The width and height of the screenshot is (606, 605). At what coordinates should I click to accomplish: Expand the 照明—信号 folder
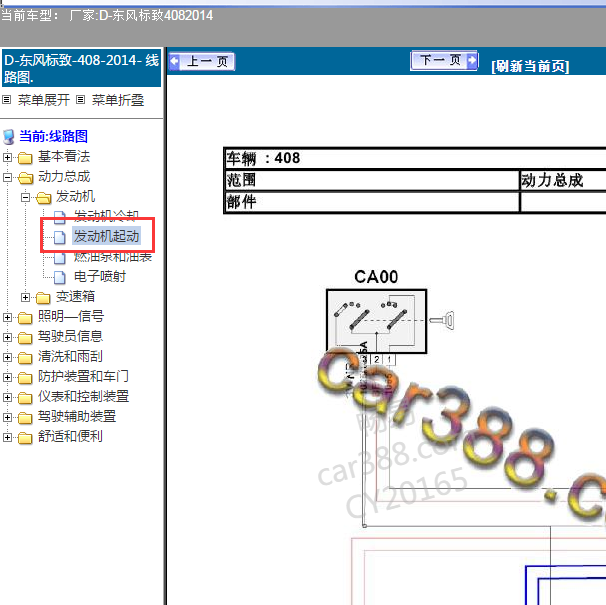click(7, 317)
